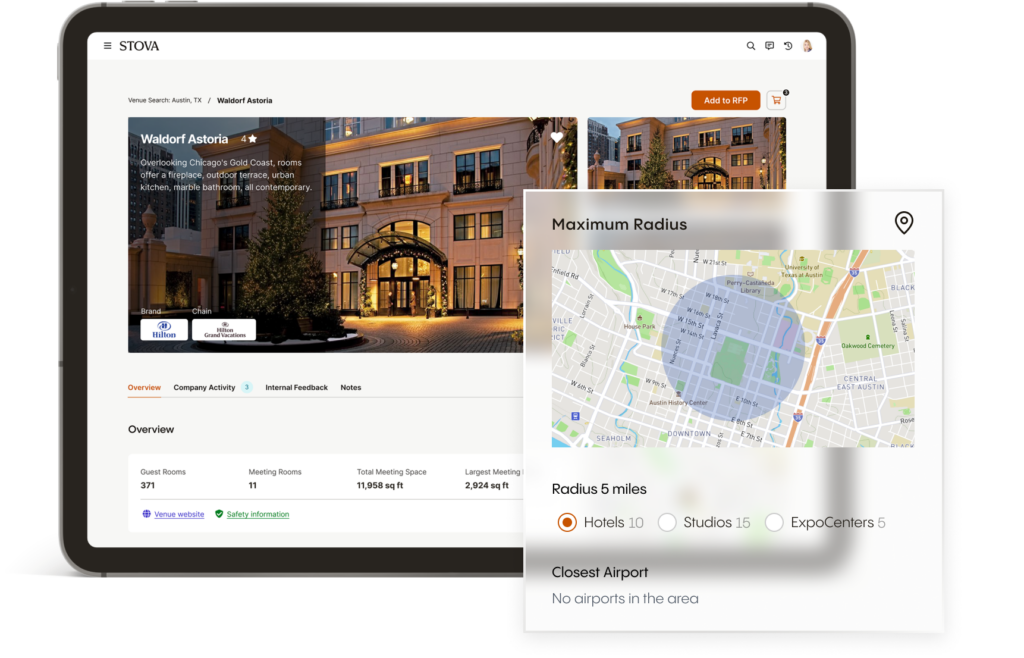The width and height of the screenshot is (1024, 658).
Task: Open the search icon in the top bar
Action: [x=750, y=46]
